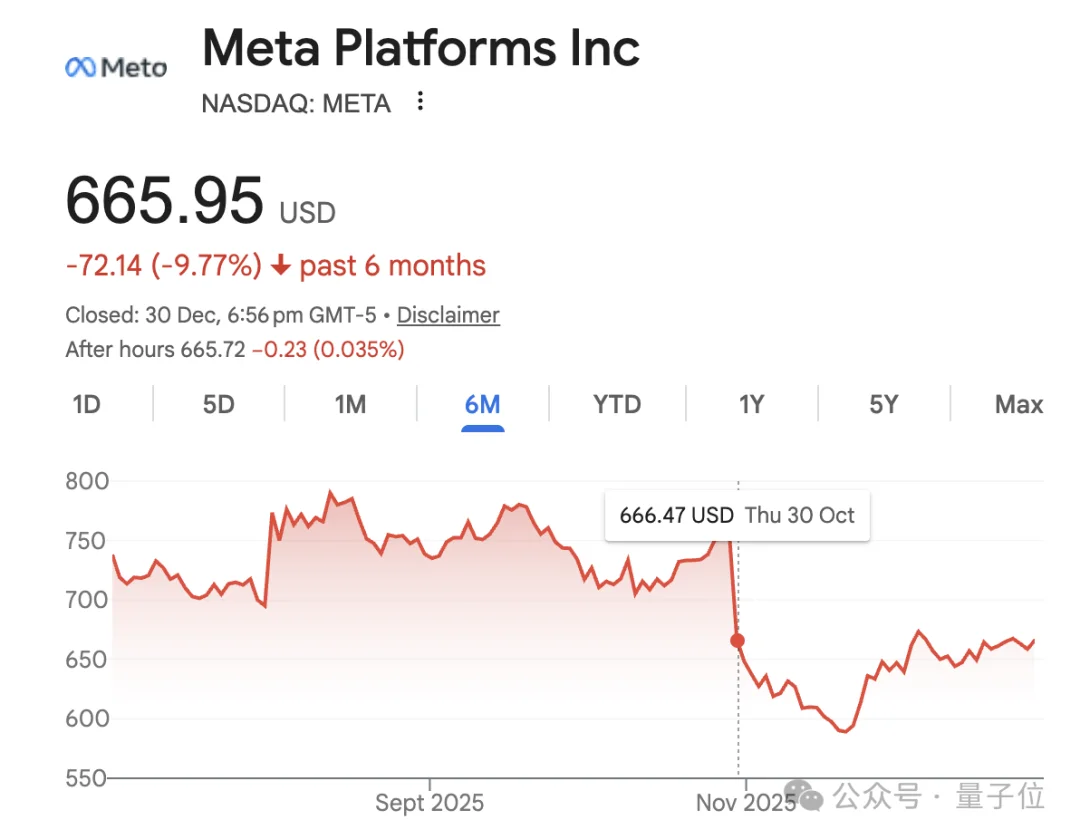This screenshot has width=1080, height=839.
Task: Click the red down arrow indicator
Action: click(281, 266)
